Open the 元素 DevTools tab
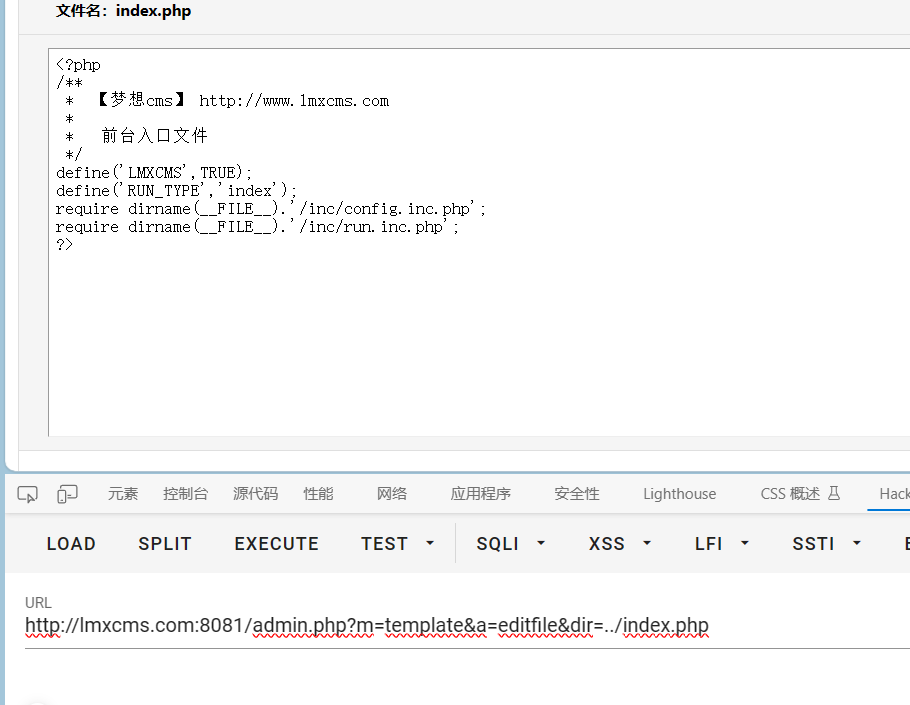The height and width of the screenshot is (705, 910). pyautogui.click(x=123, y=494)
